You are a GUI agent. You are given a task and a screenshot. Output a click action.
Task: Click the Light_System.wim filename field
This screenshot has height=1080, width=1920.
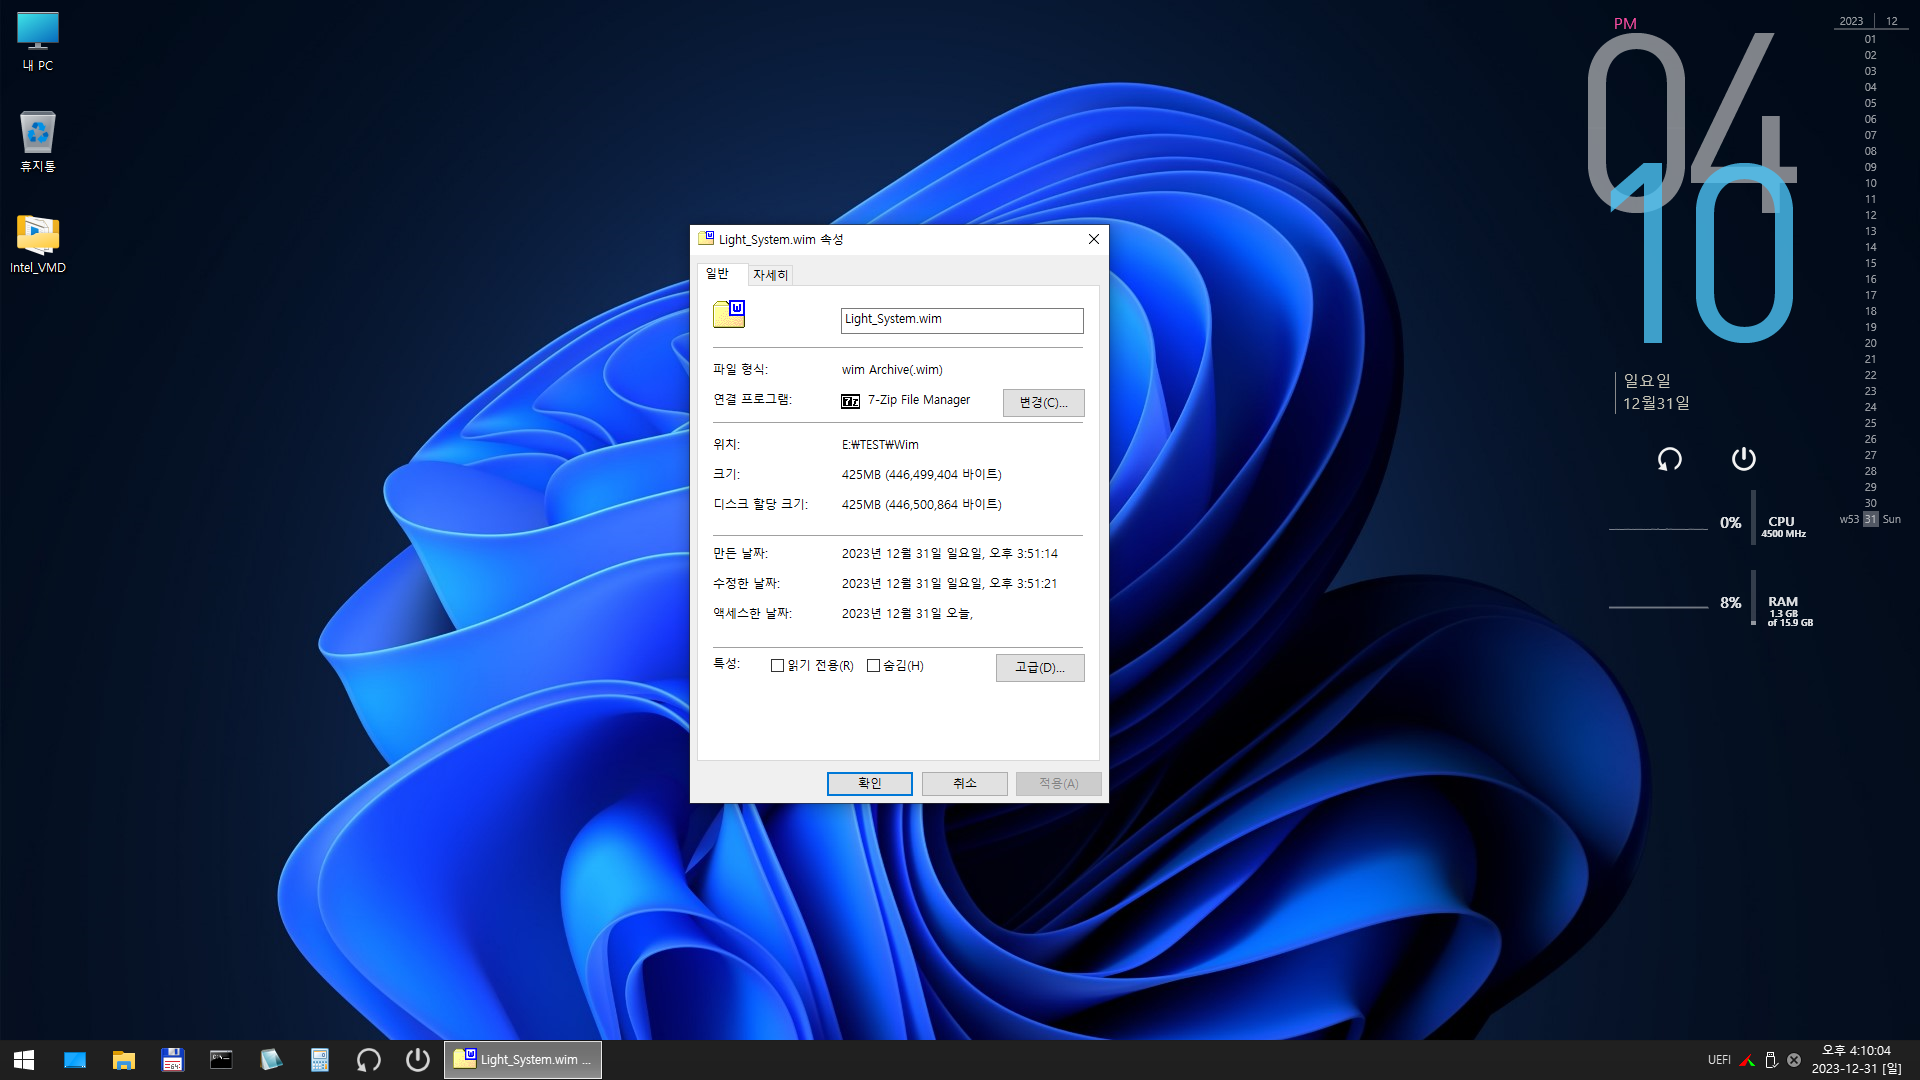coord(962,320)
